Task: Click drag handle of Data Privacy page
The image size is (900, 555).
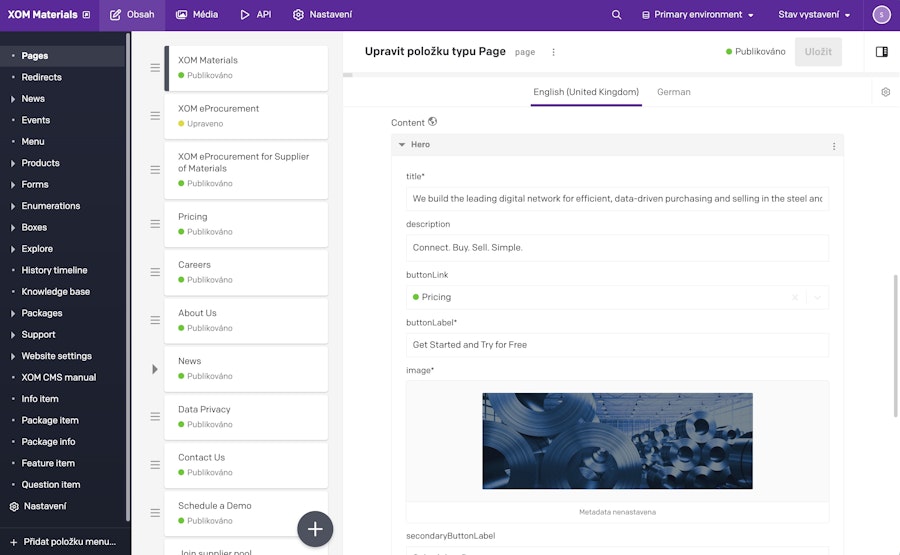Action: click(155, 417)
